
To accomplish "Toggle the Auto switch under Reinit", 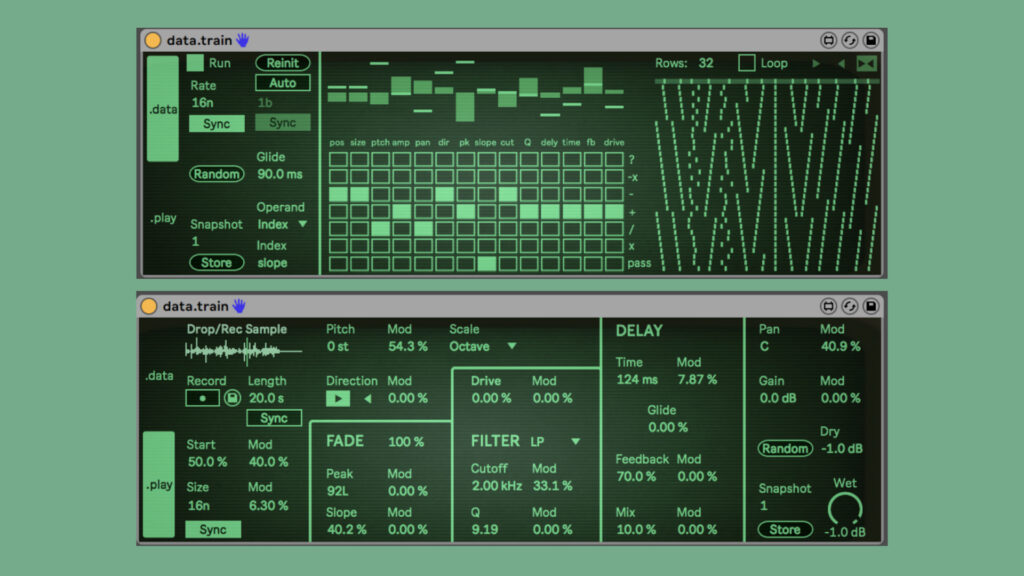I will (x=282, y=83).
